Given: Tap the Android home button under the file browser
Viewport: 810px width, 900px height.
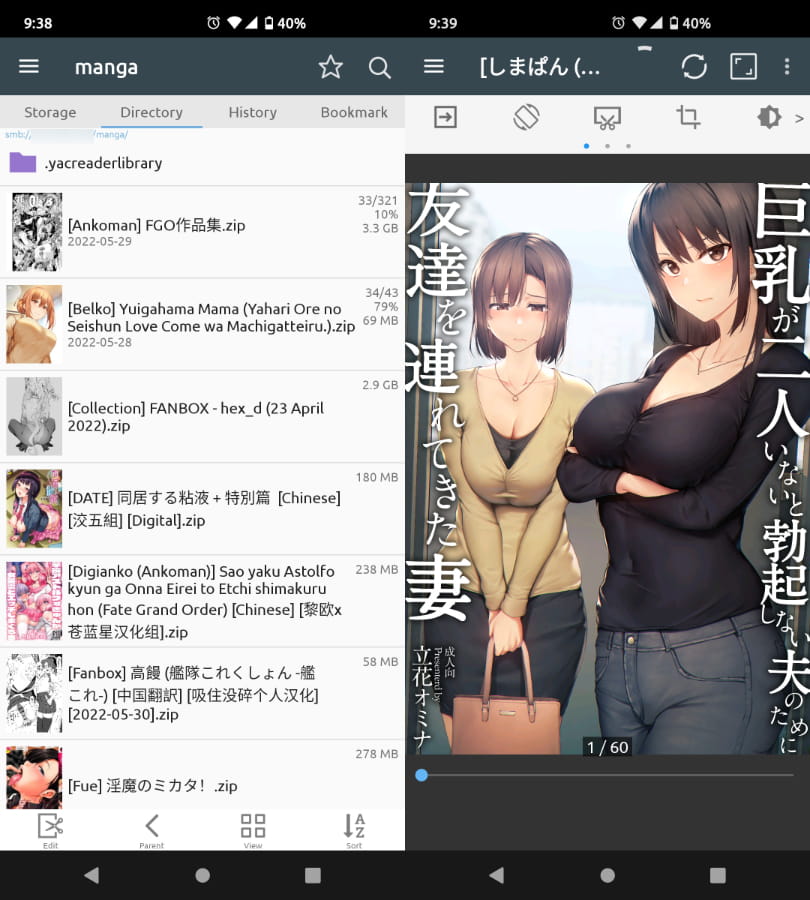Looking at the screenshot, I should pos(202,875).
